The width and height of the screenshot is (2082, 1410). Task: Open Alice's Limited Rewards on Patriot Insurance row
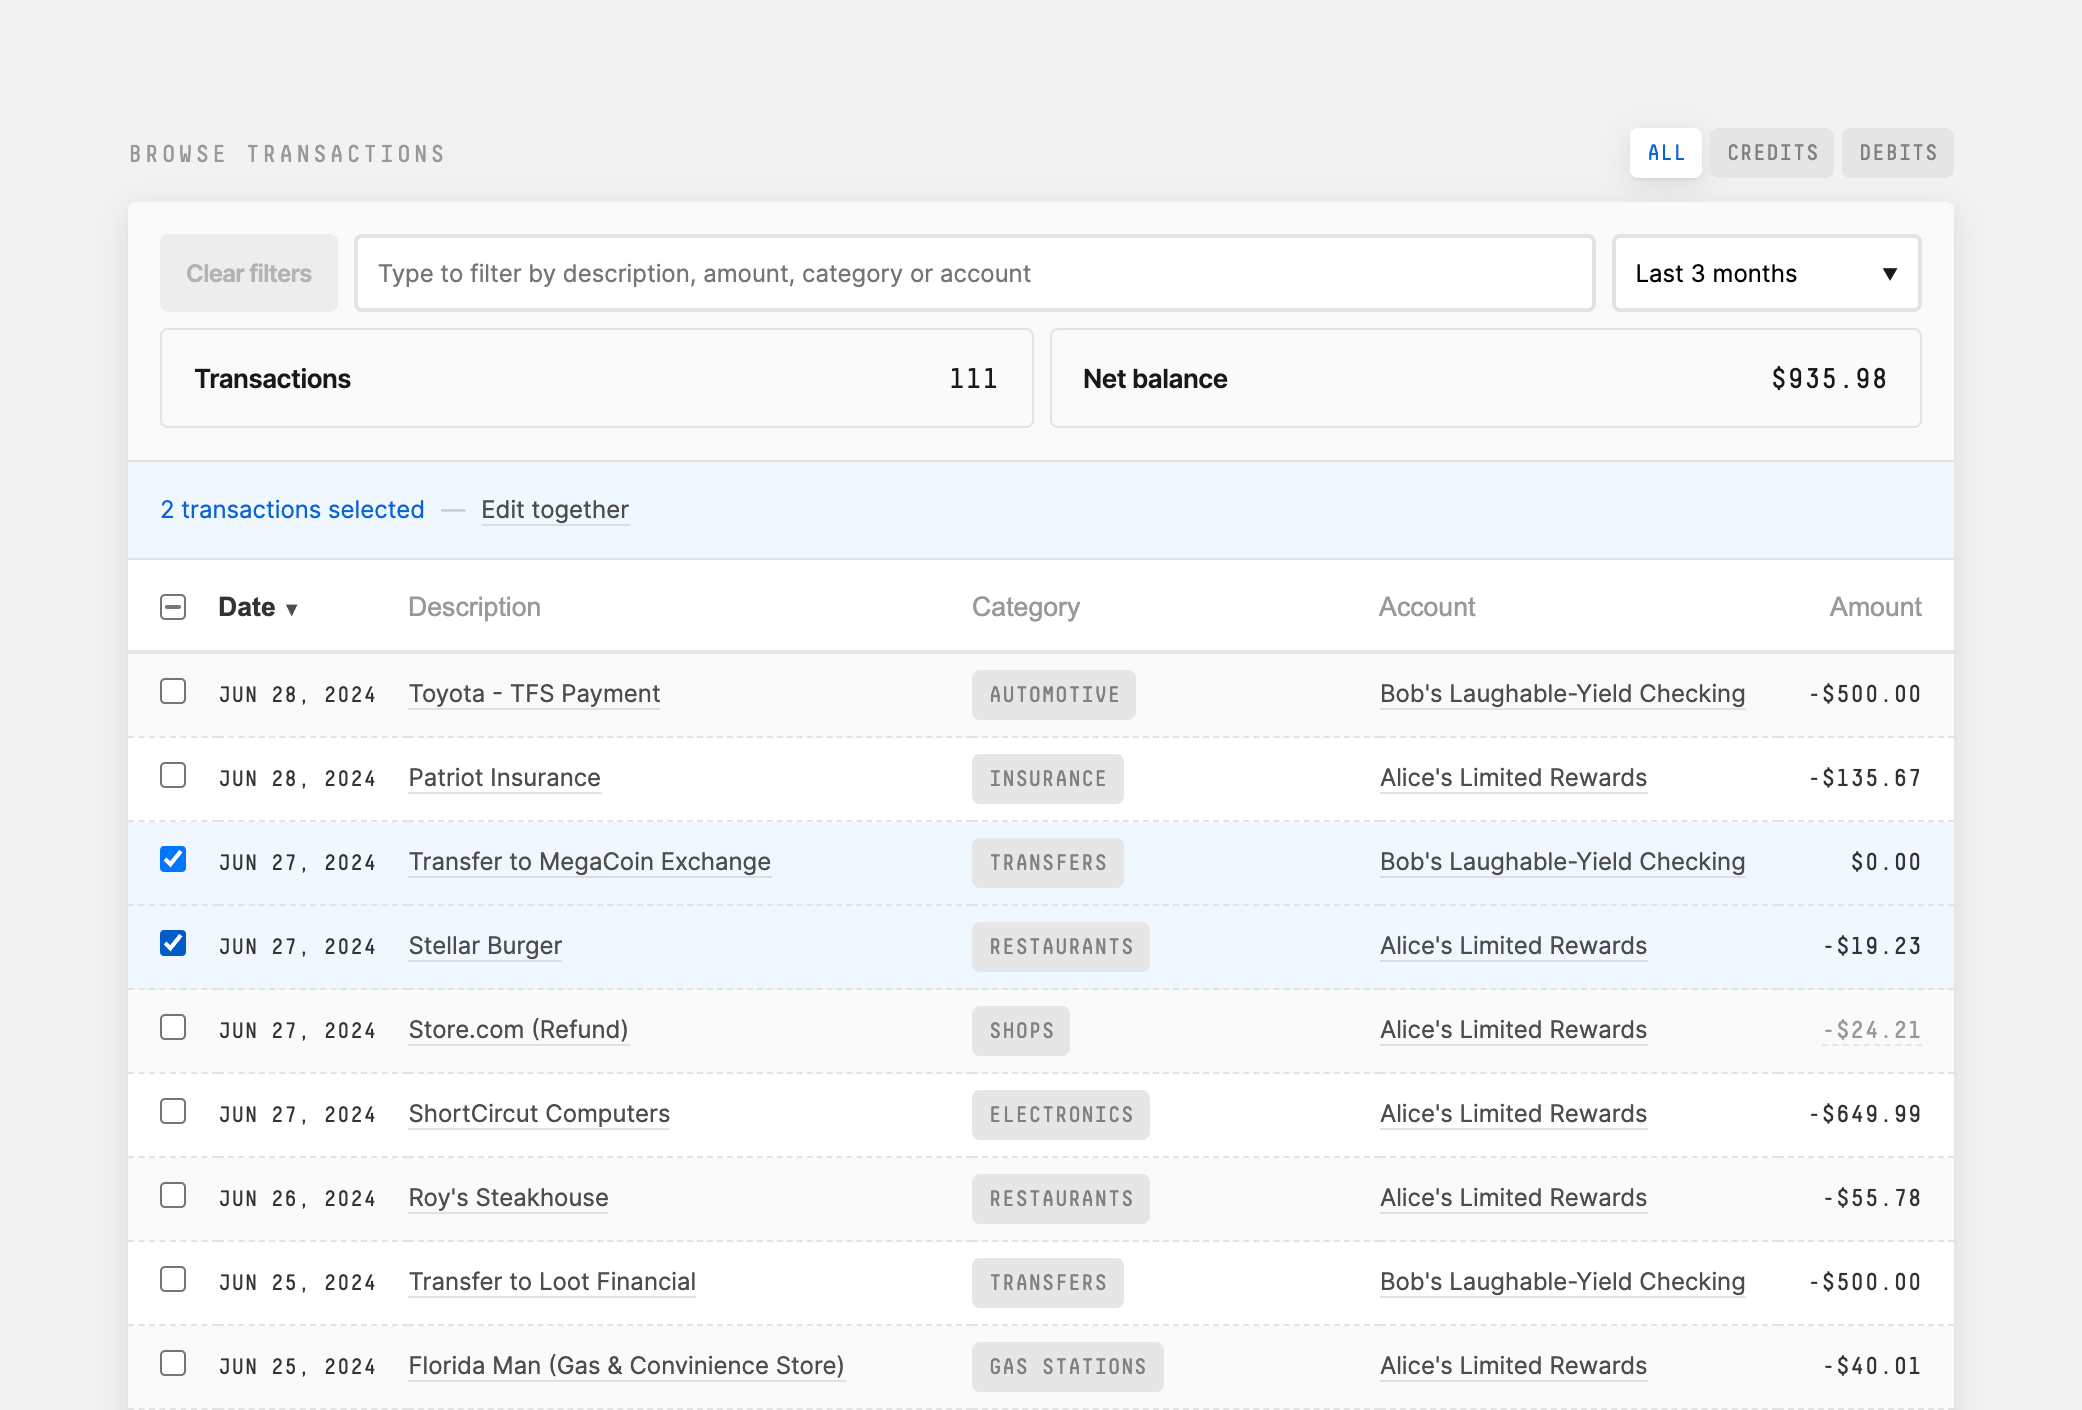(x=1514, y=778)
